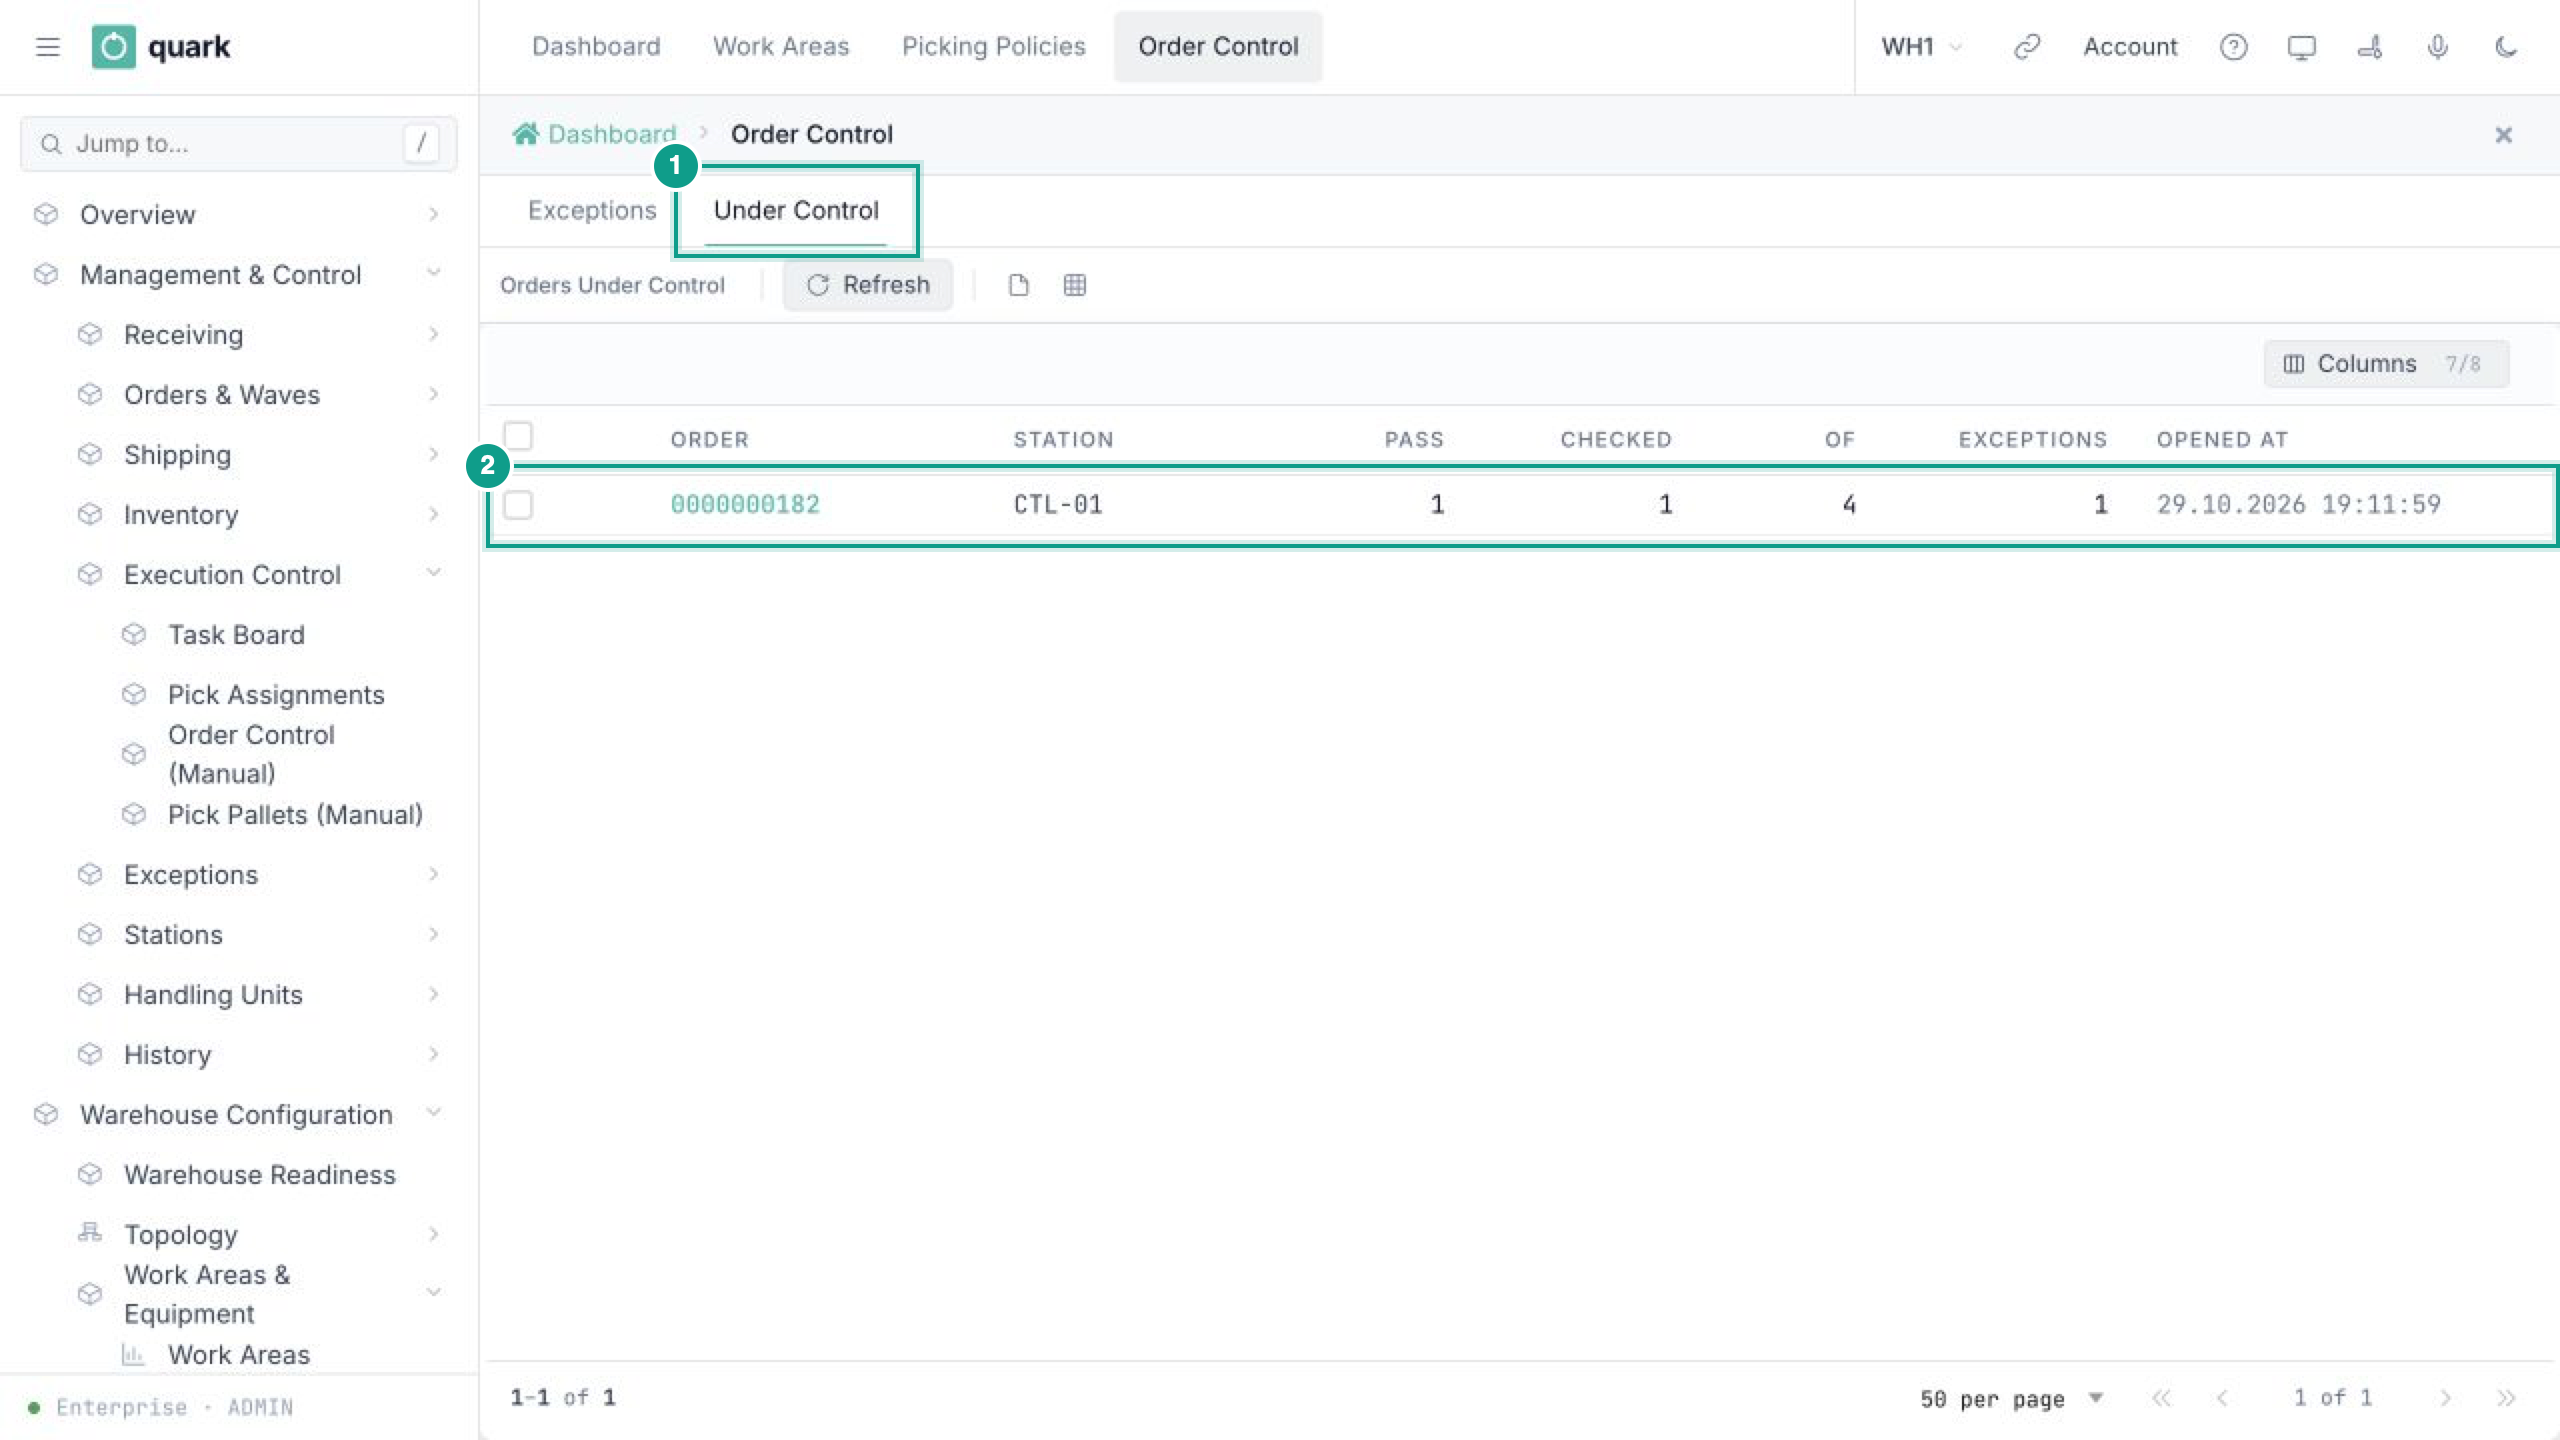Go to the last page arrow
The image size is (2560, 1440).
(x=2505, y=1398)
